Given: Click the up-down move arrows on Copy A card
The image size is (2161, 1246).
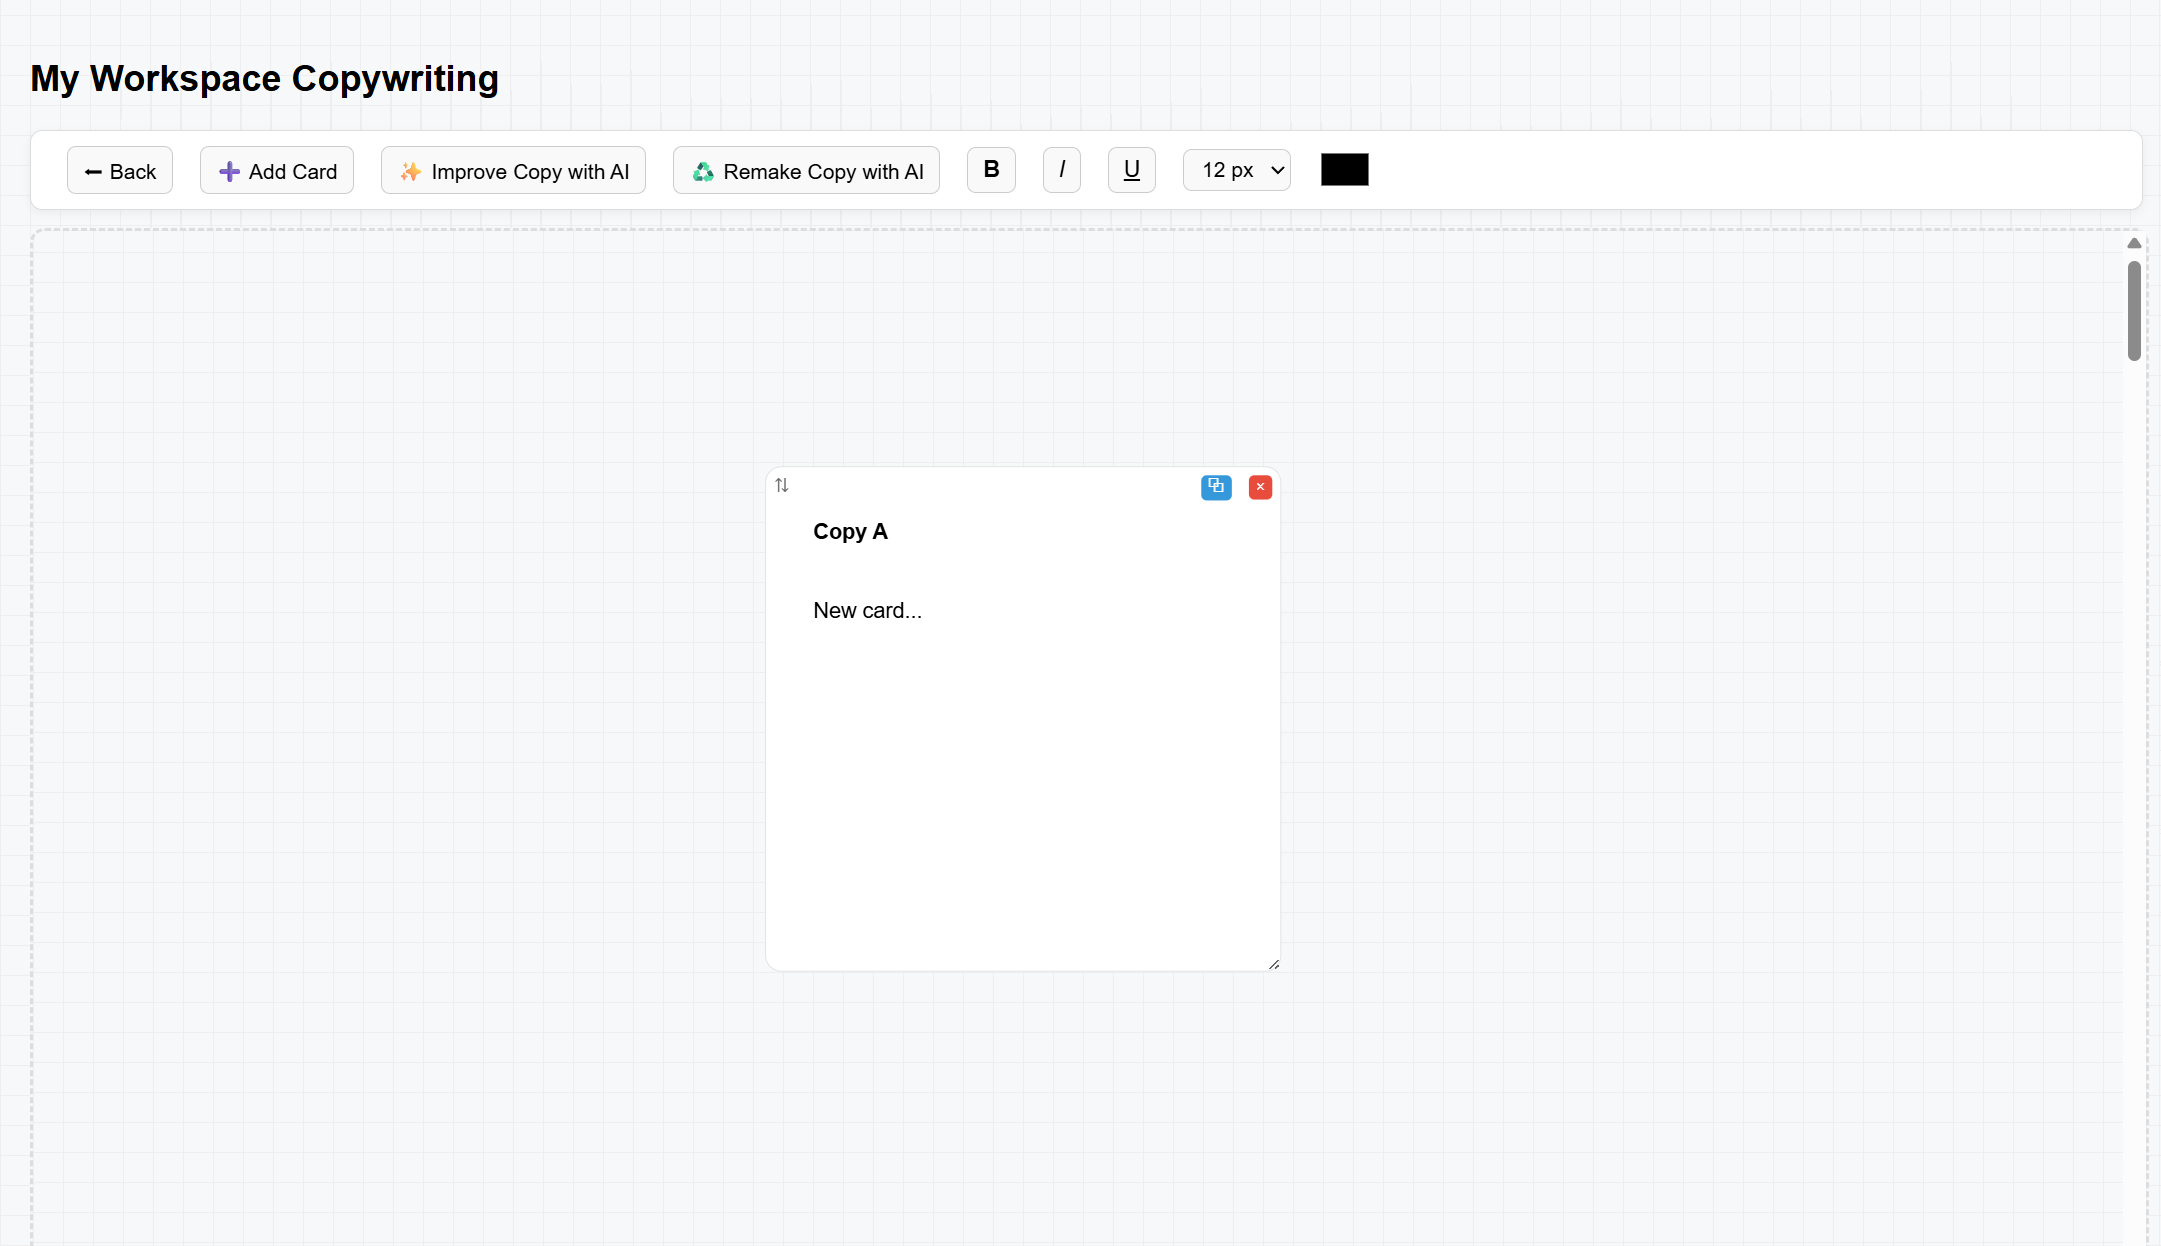Looking at the screenshot, I should click(x=782, y=485).
